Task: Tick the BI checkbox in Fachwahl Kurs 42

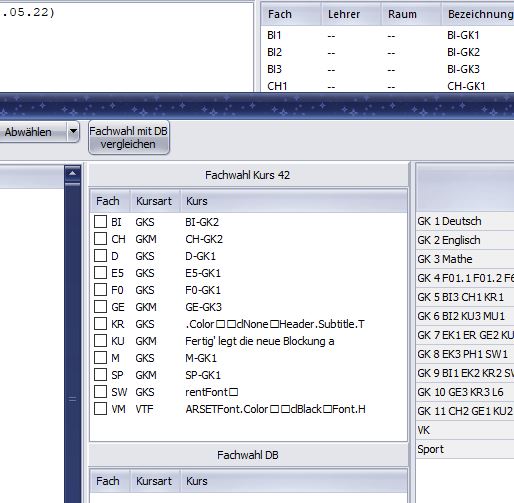Action: point(100,222)
